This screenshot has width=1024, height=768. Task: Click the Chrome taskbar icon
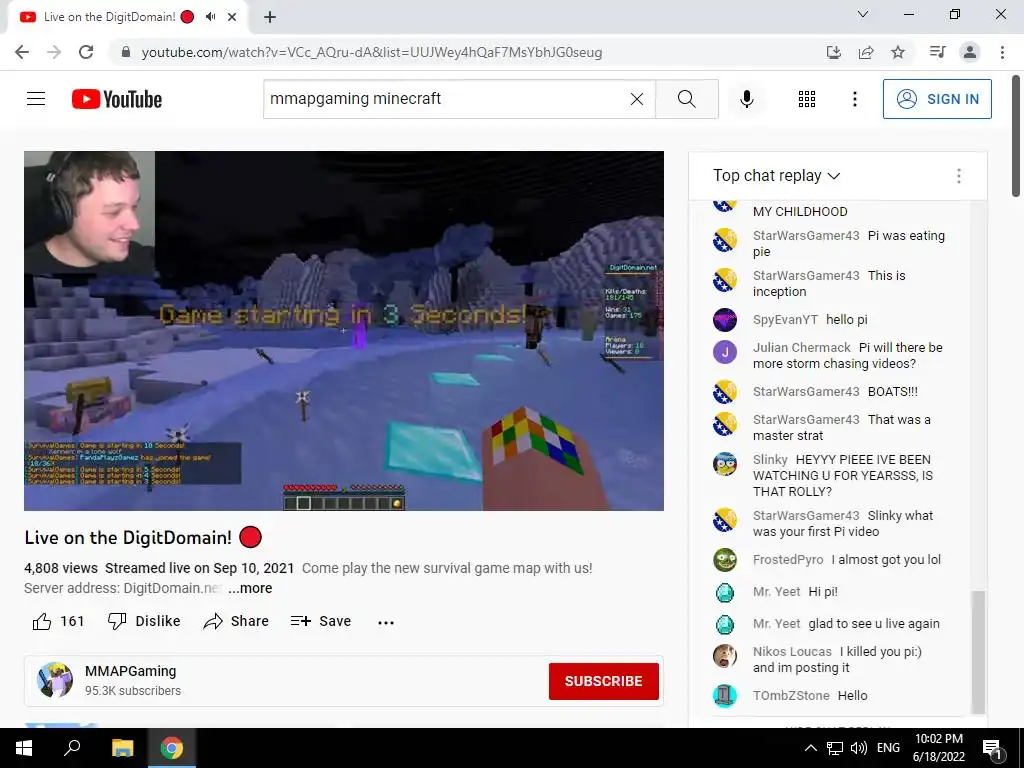(172, 748)
